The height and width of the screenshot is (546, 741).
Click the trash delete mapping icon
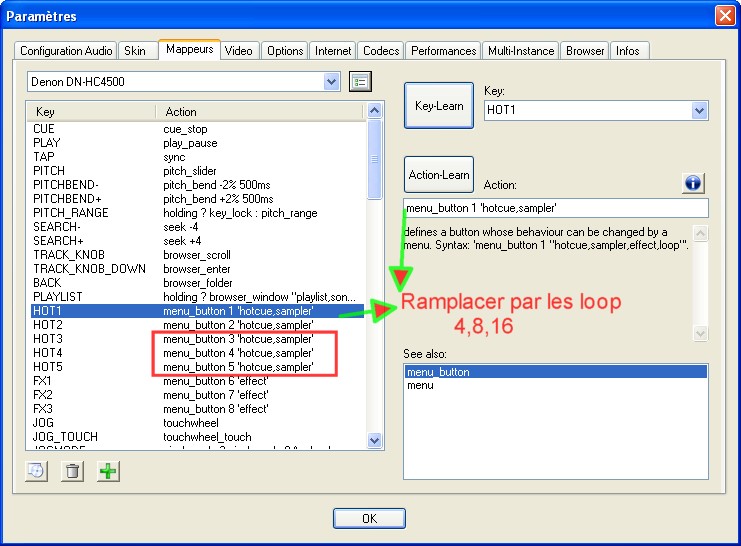(x=71, y=472)
